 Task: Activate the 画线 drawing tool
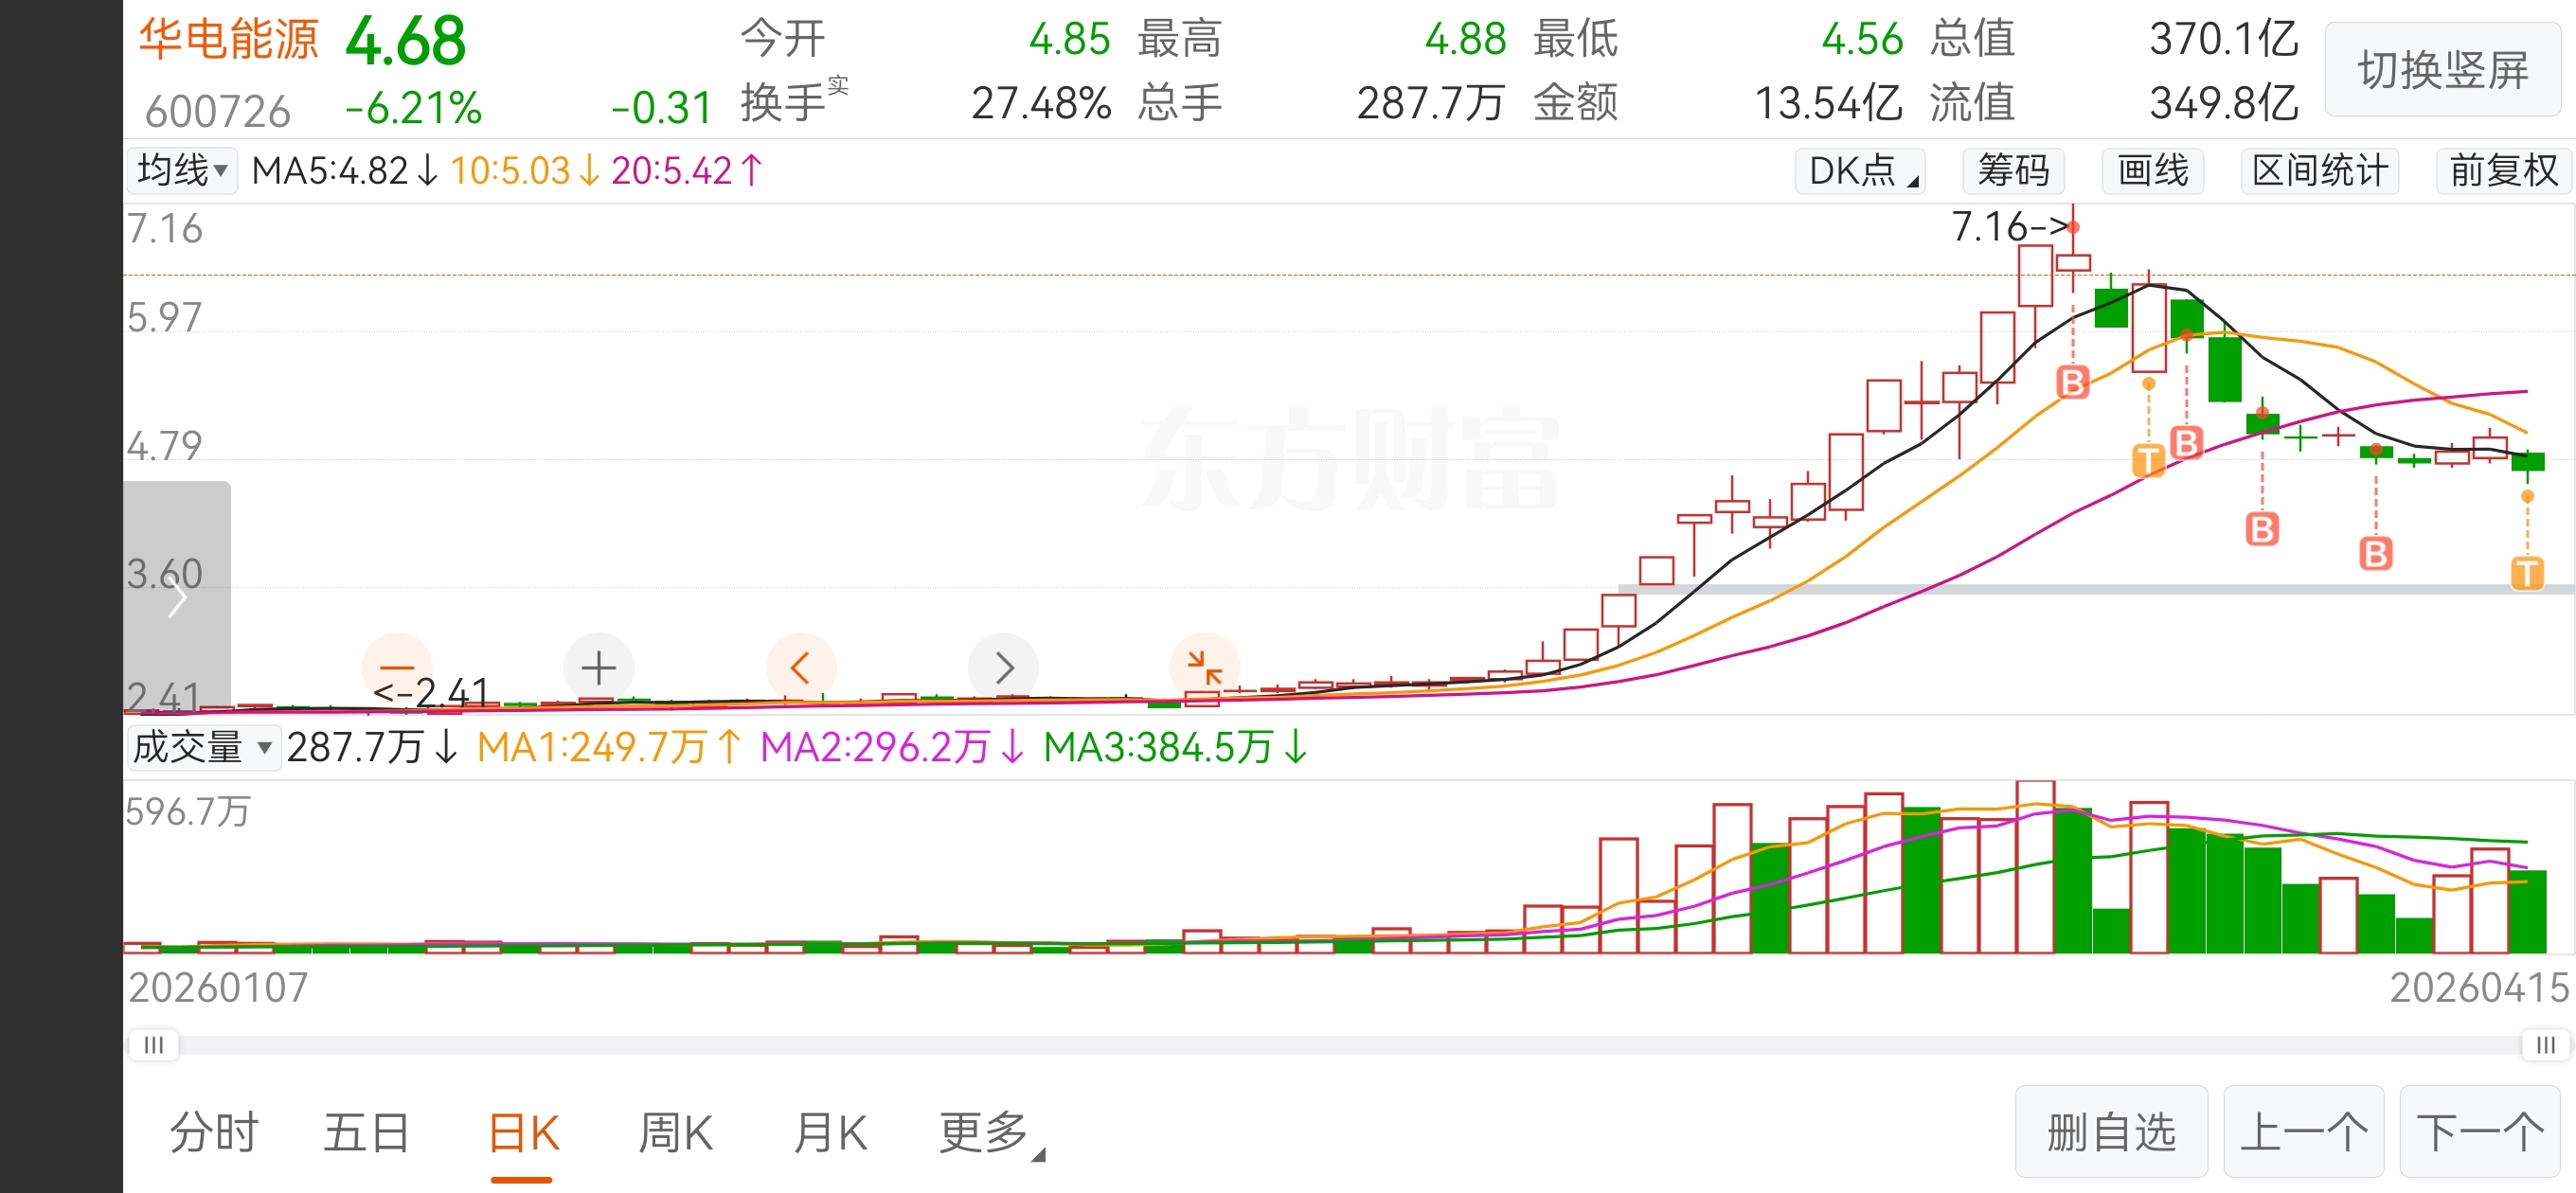(2153, 170)
